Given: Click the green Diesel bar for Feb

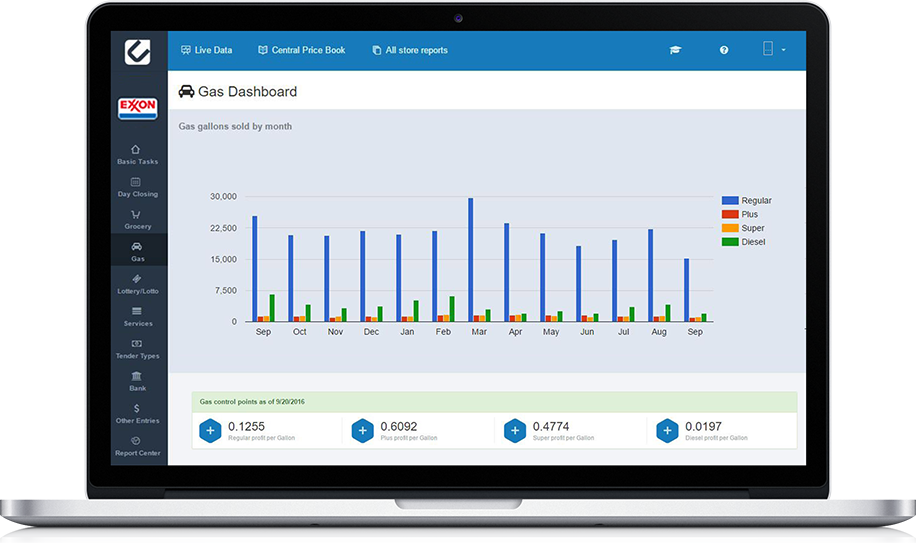Looking at the screenshot, I should (x=452, y=309).
